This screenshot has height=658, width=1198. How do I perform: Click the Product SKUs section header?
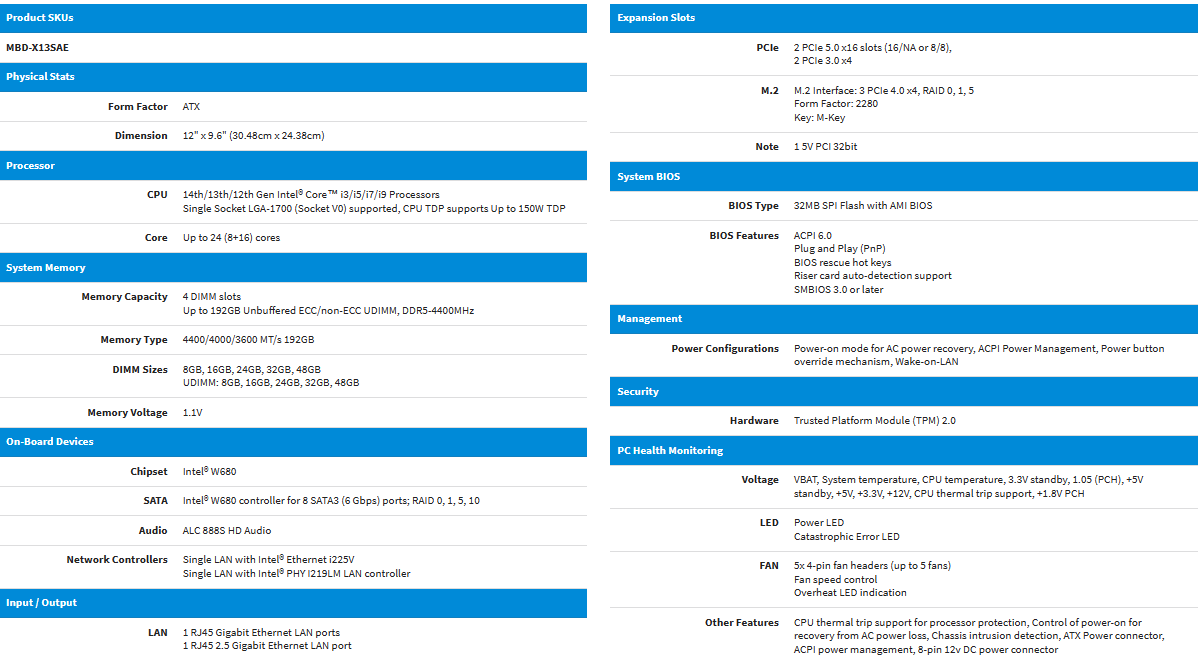[x=293, y=18]
